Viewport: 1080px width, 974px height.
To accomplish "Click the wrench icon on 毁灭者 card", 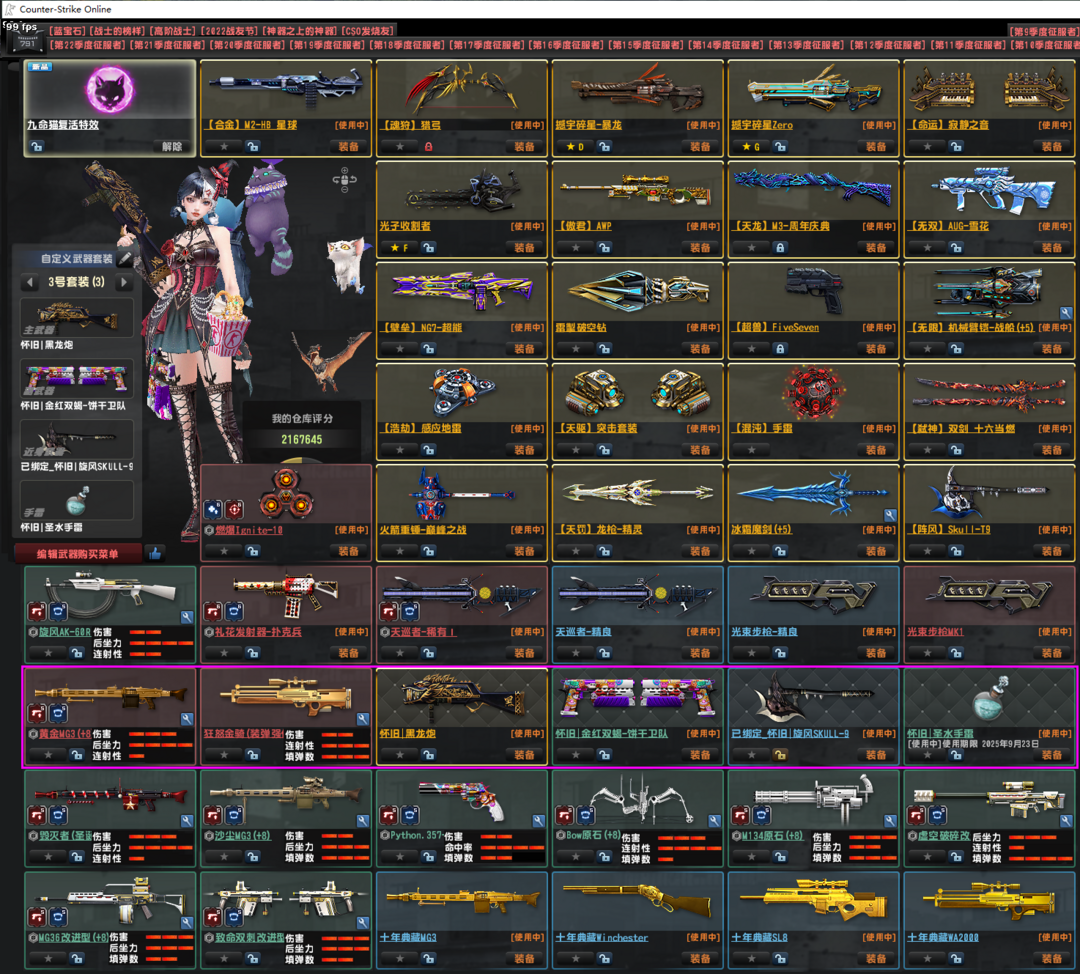I will click(187, 820).
